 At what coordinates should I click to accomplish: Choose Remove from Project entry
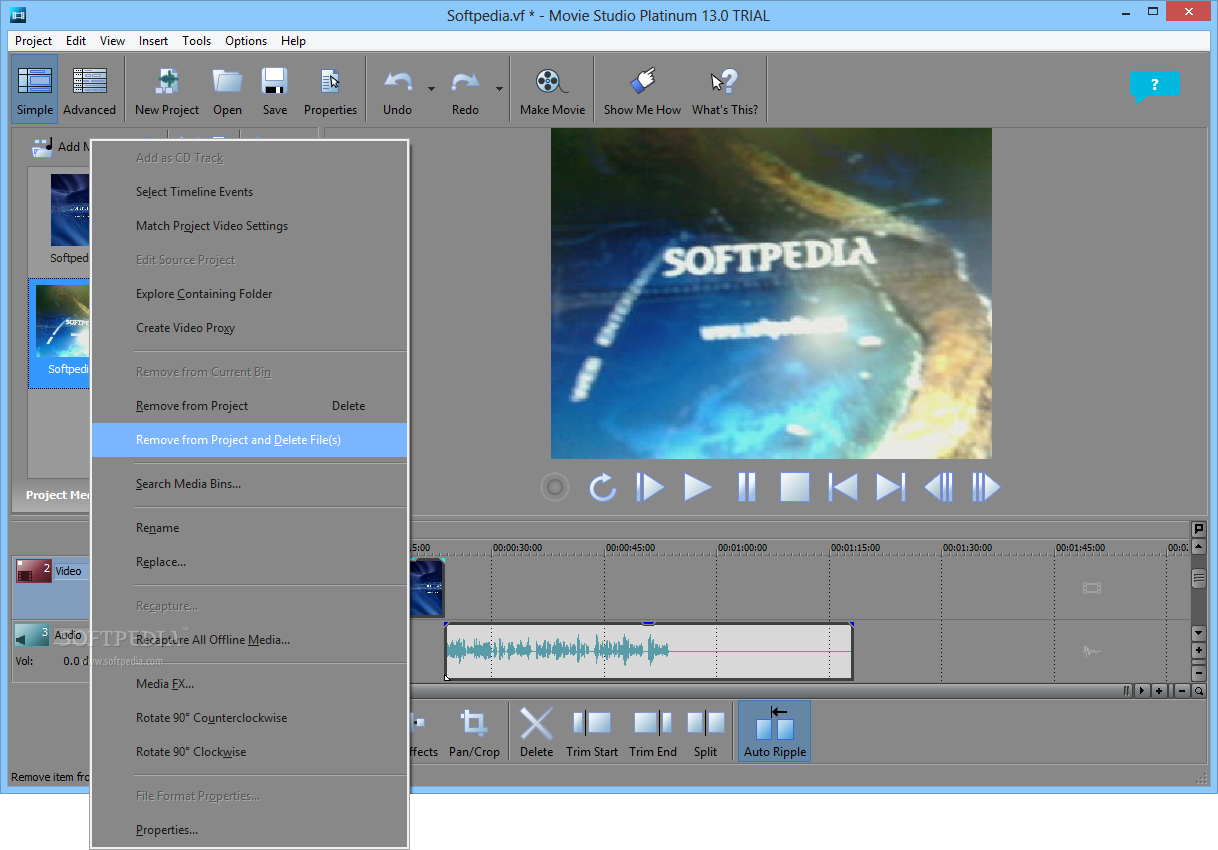pyautogui.click(x=249, y=406)
